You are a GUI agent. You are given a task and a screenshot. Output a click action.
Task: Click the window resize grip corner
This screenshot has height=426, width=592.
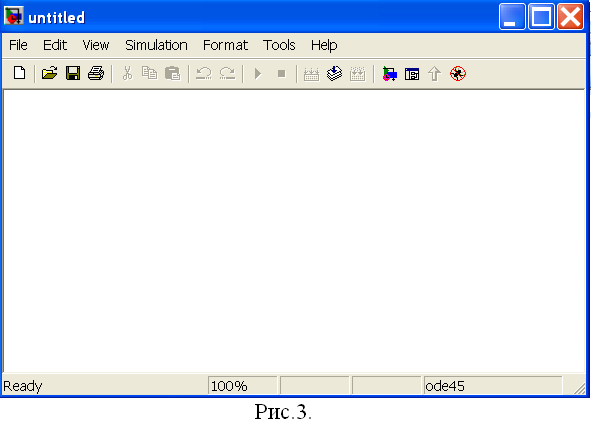(579, 388)
